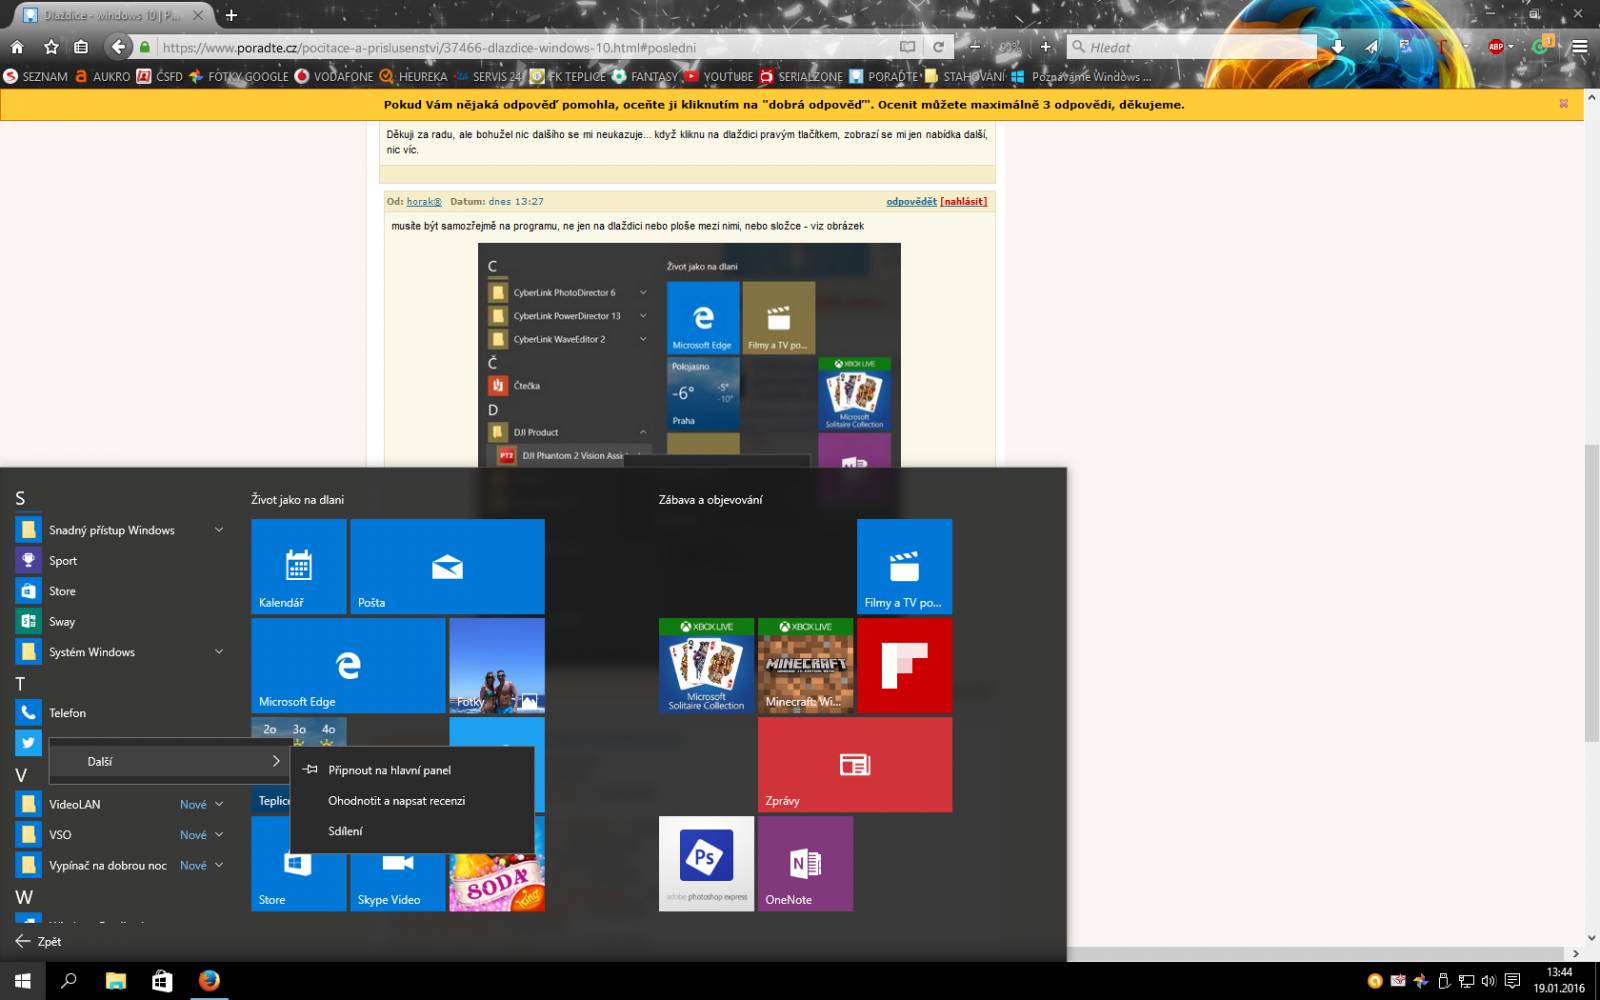Open the Action Center notifications icon
1600x1000 pixels.
coord(1512,981)
